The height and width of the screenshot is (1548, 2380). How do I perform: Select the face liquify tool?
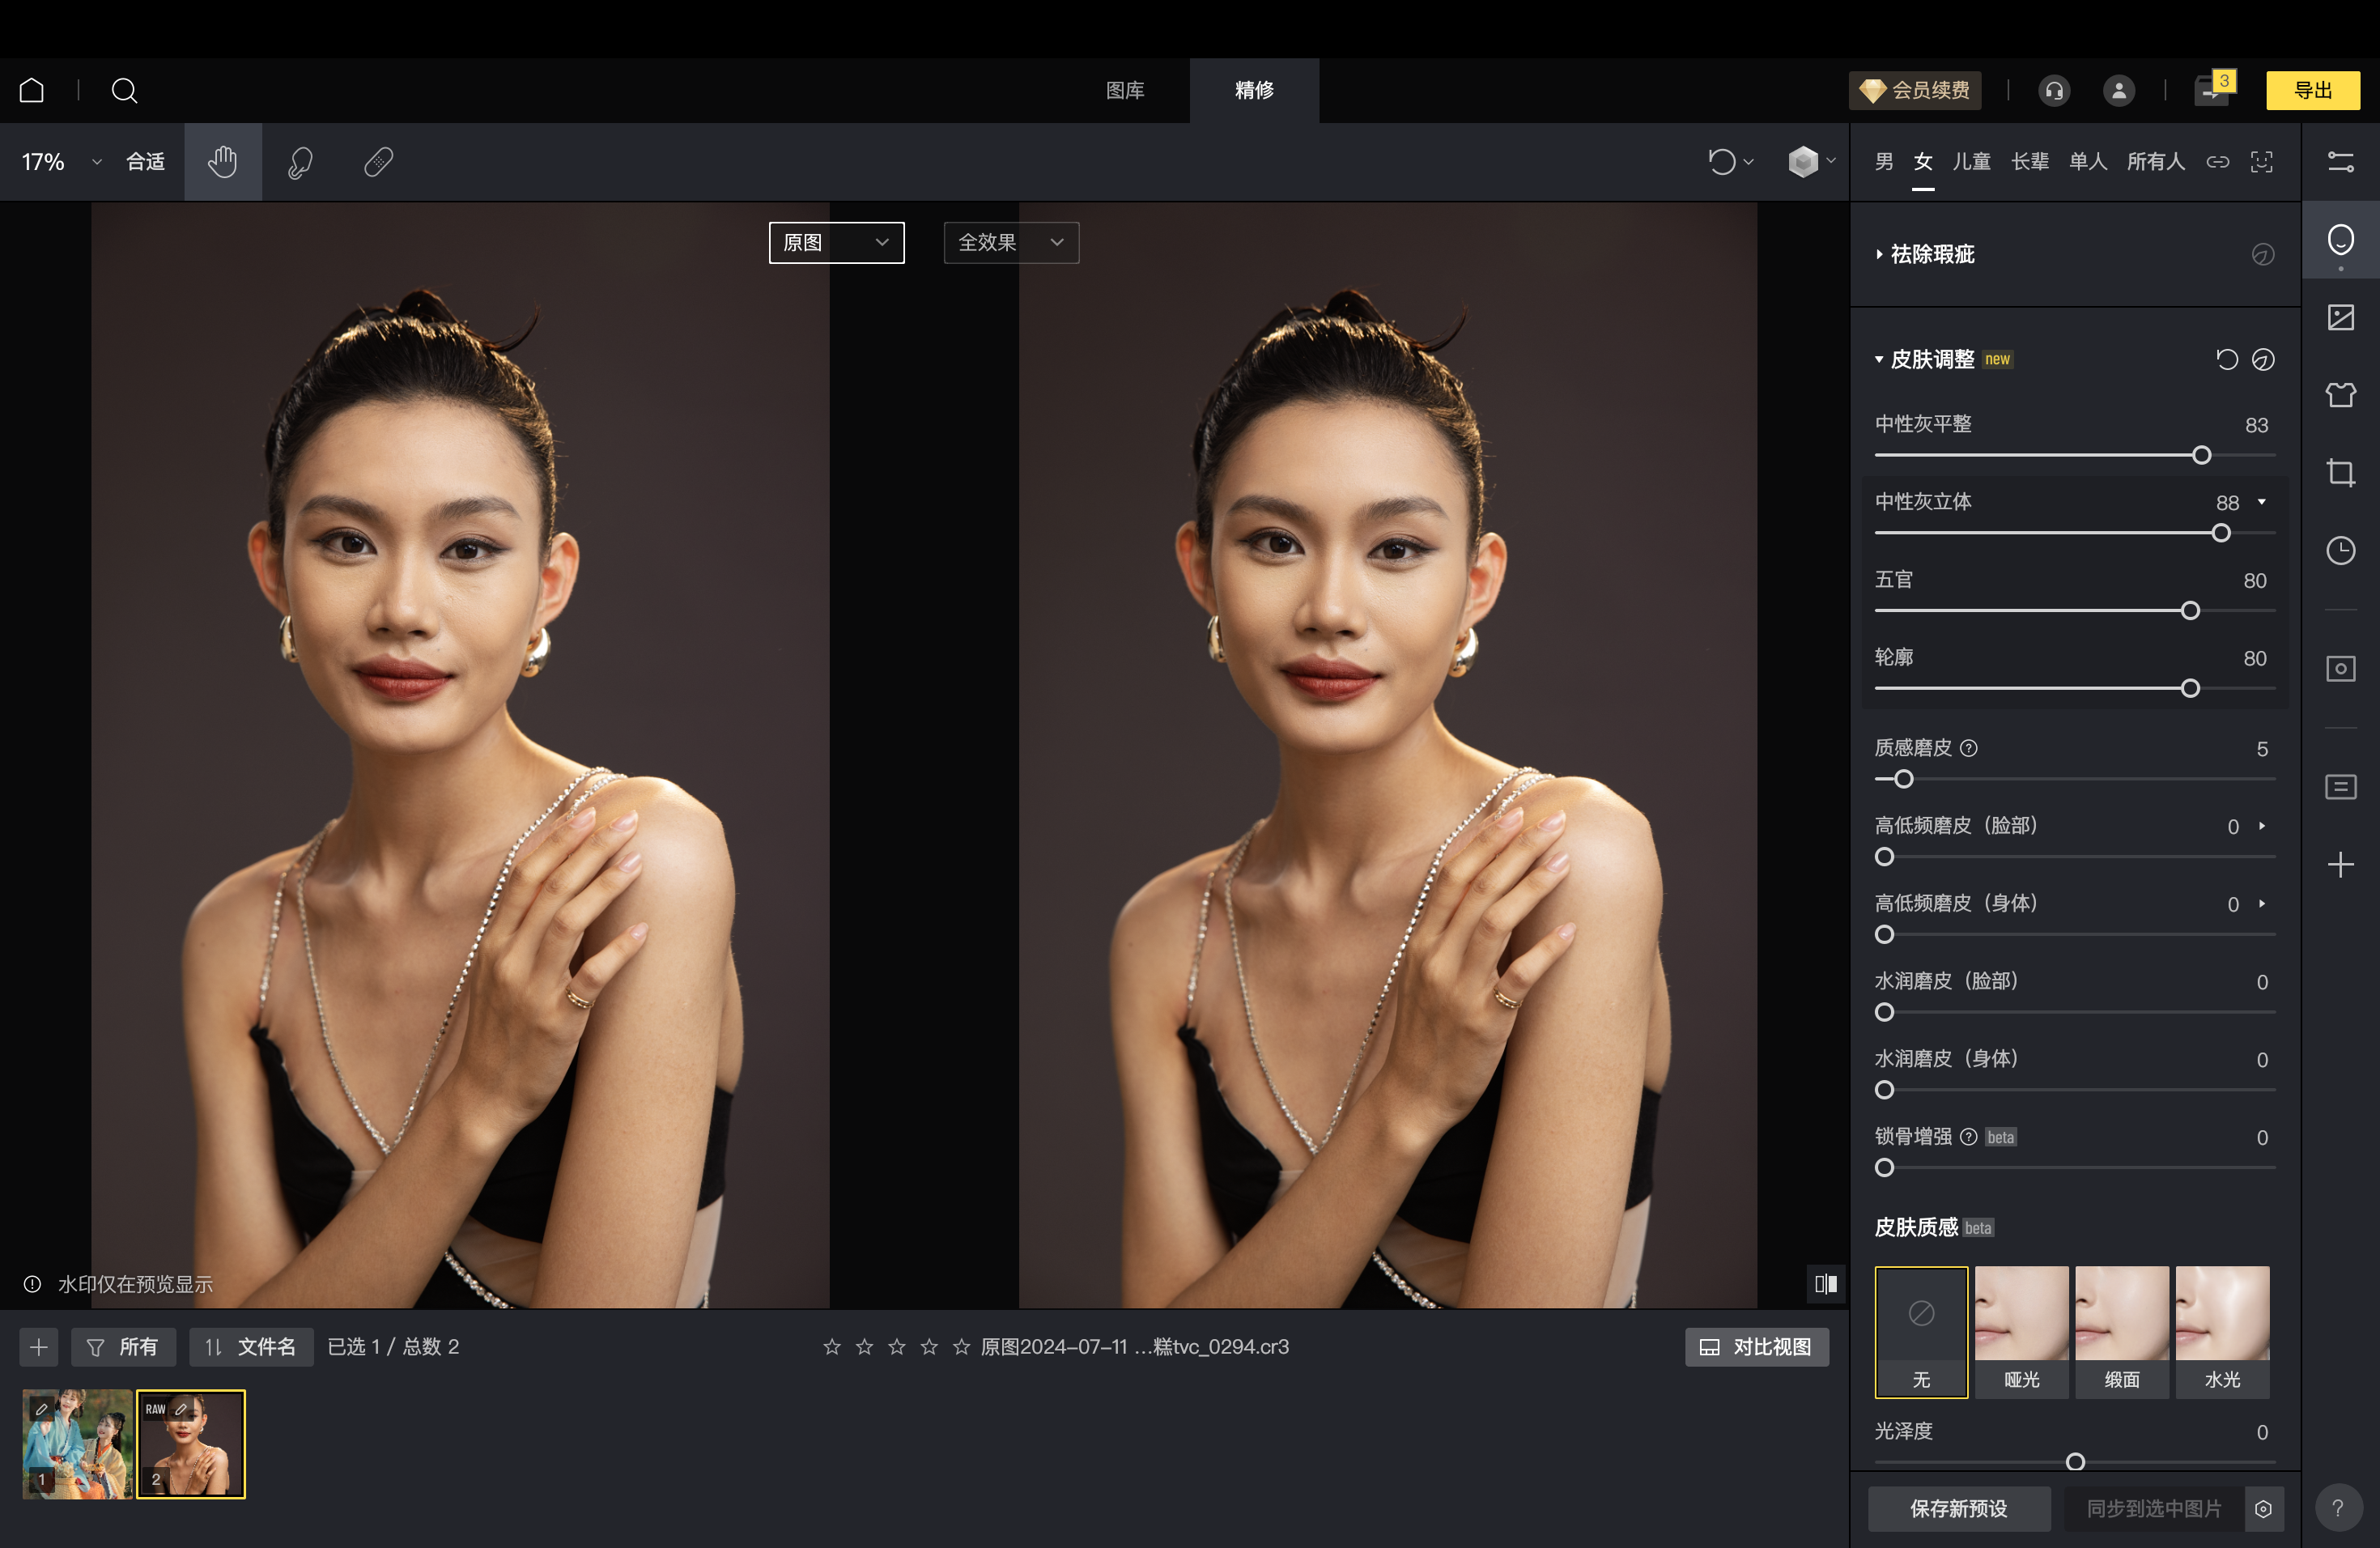[x=300, y=161]
